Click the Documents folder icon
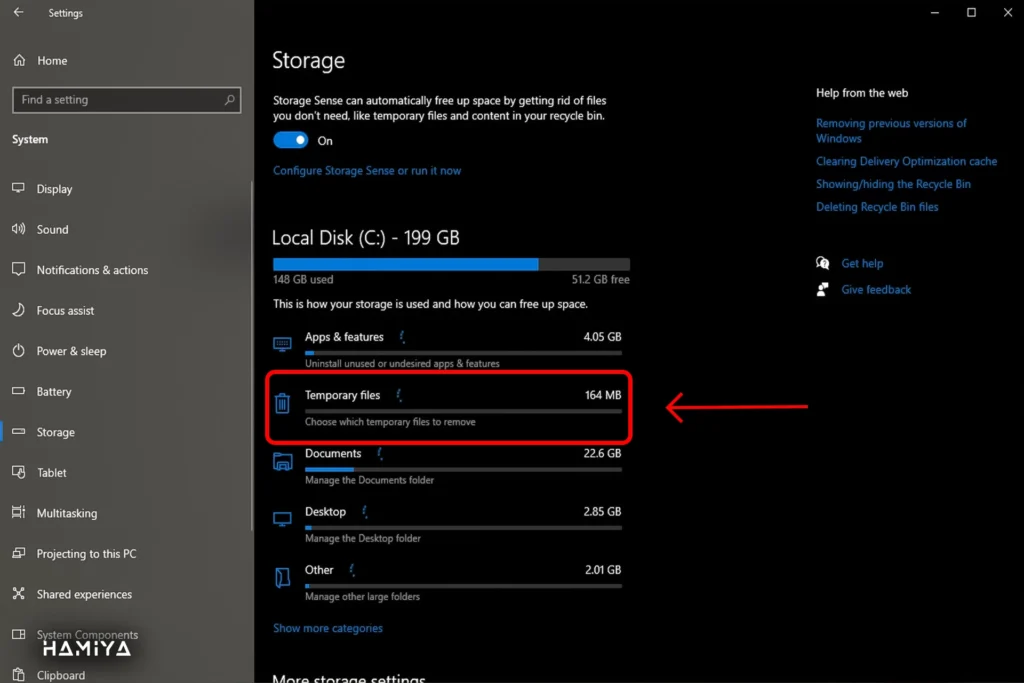The image size is (1024, 683). pos(283,461)
